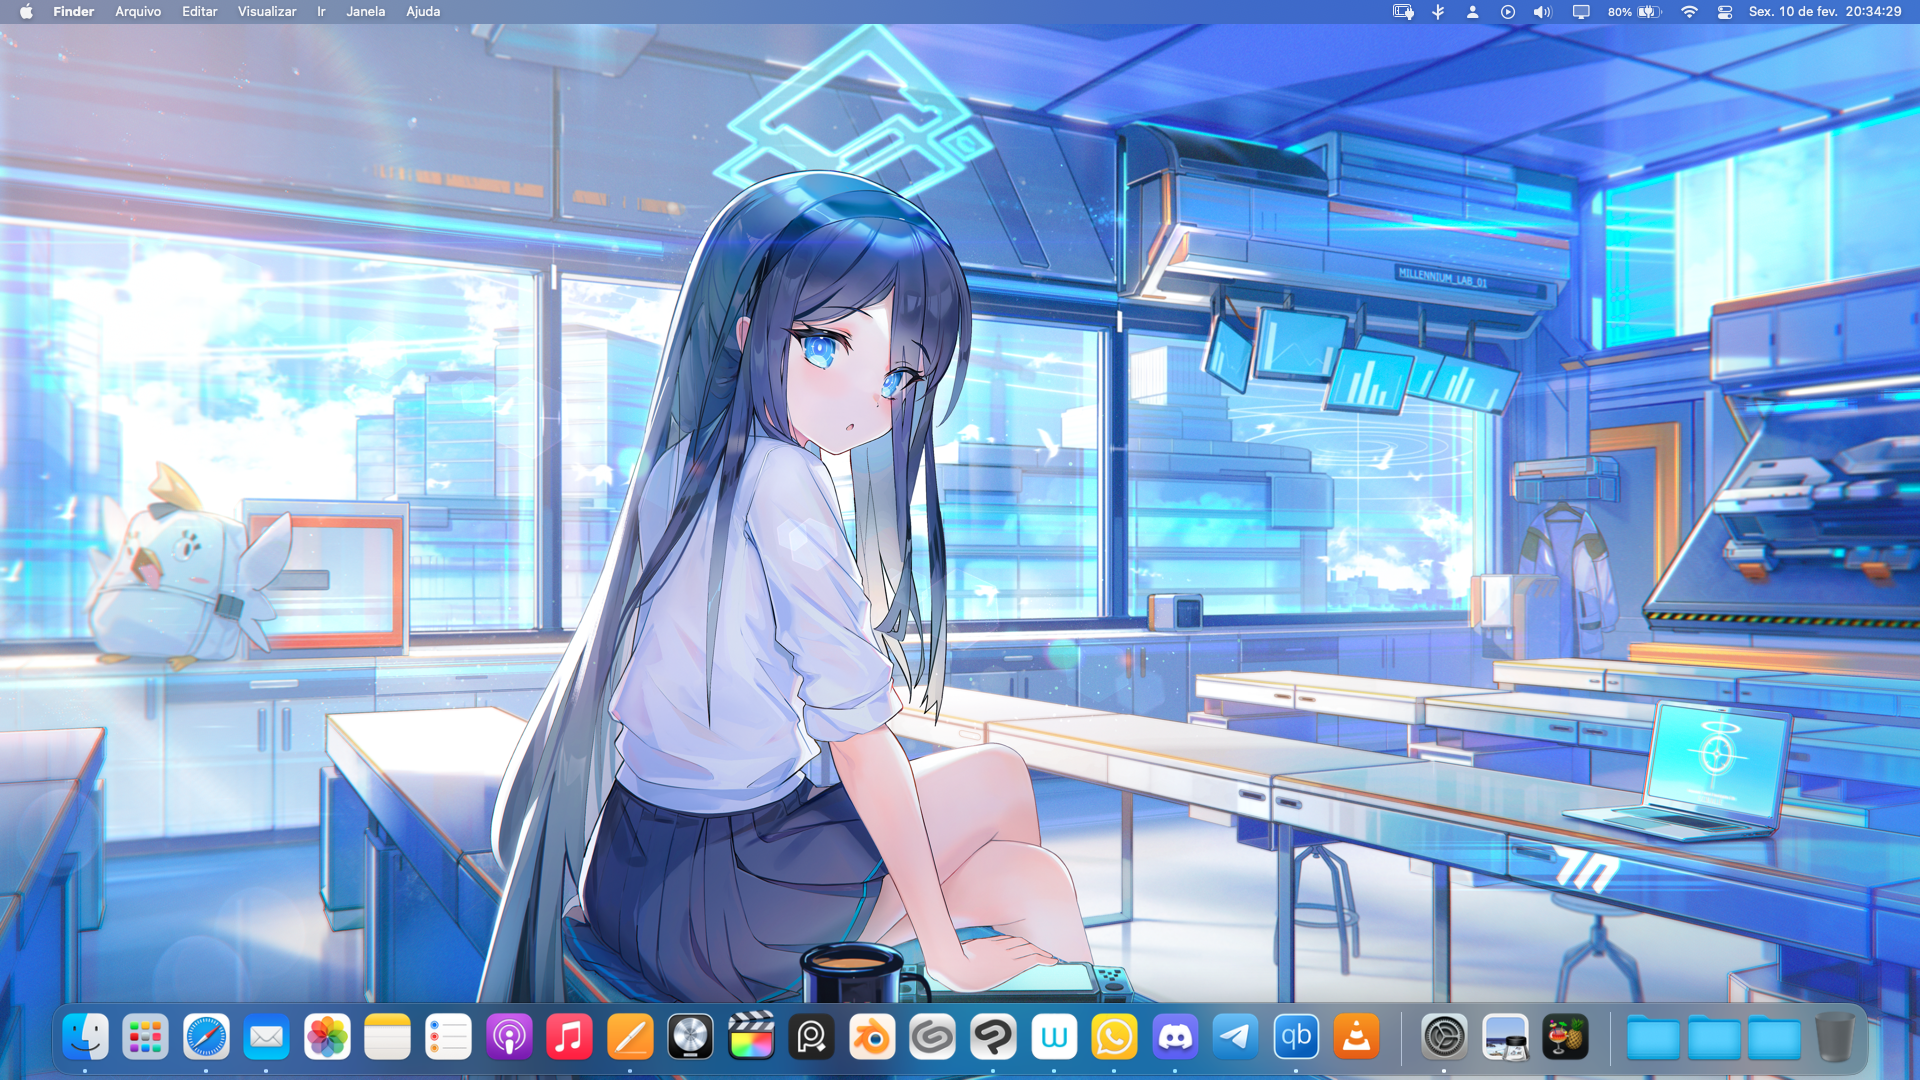
Task: Open the Trash in the Dock
Action: click(x=1835, y=1037)
